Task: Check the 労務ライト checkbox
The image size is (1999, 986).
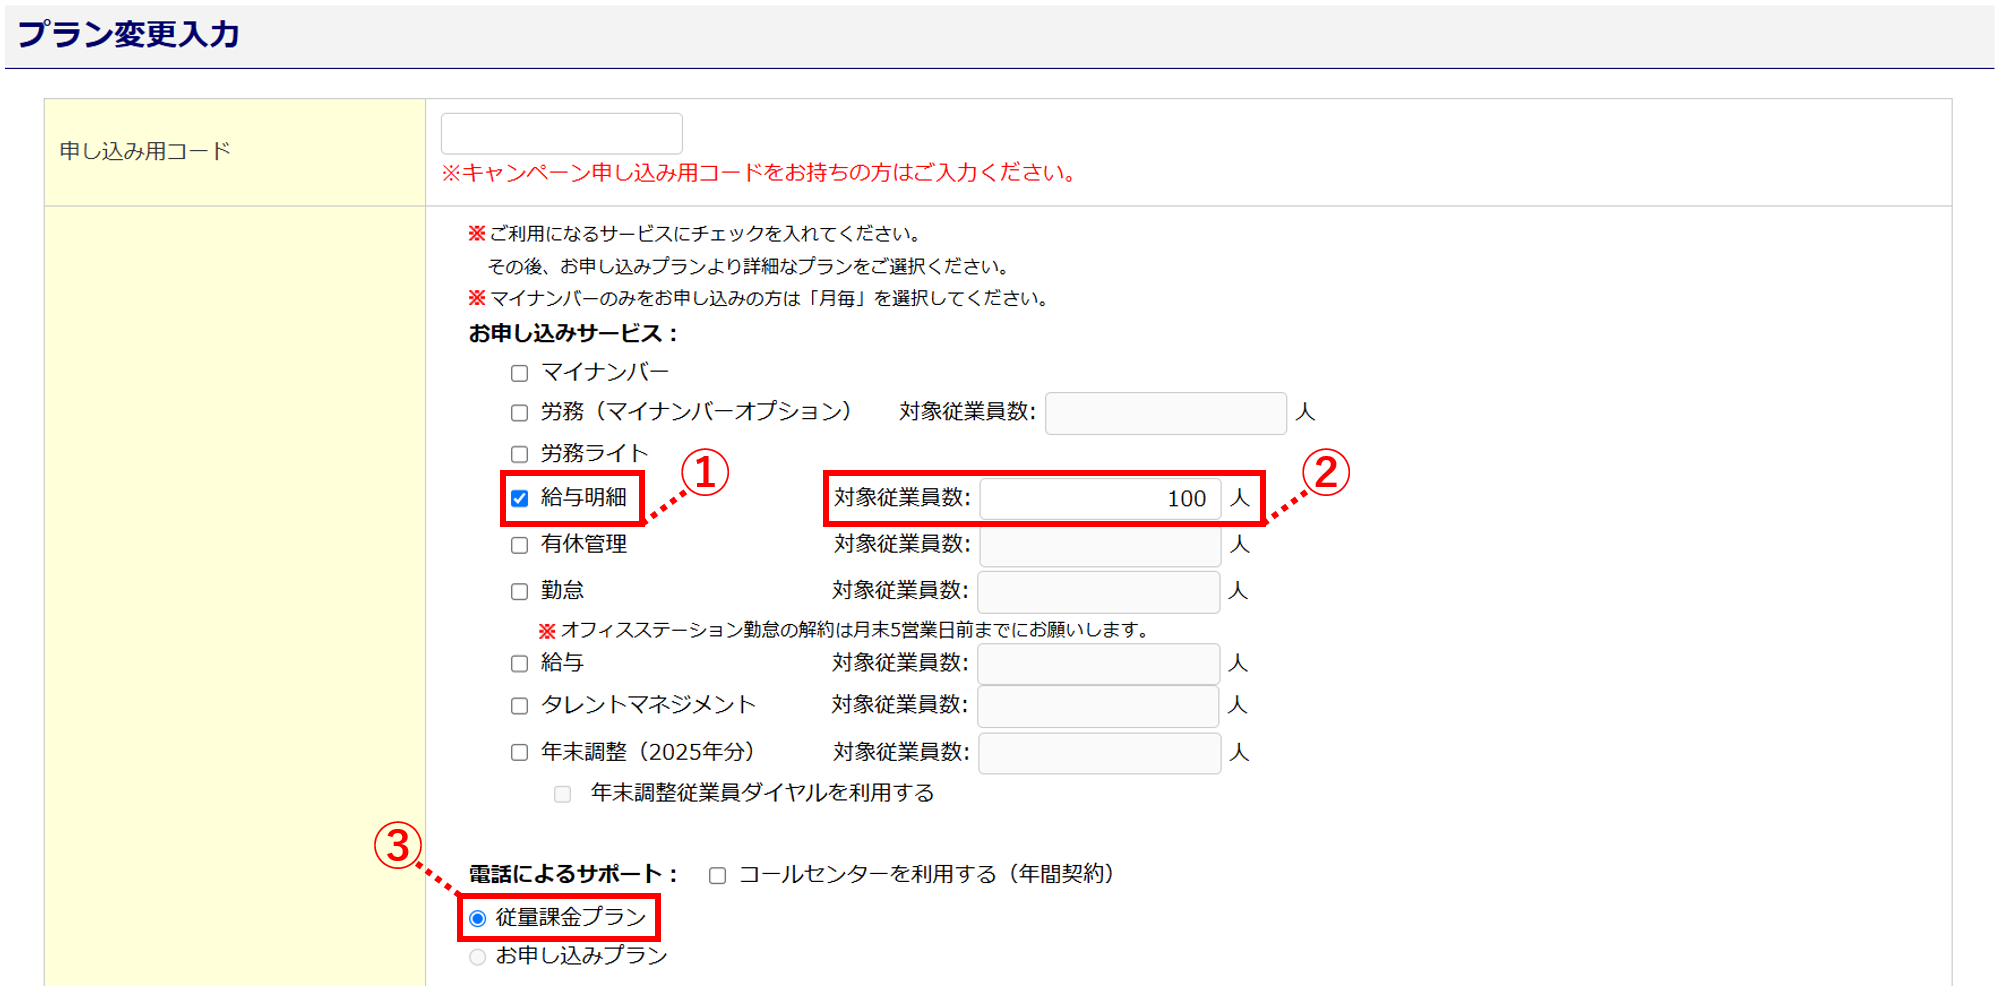Action: [x=519, y=454]
